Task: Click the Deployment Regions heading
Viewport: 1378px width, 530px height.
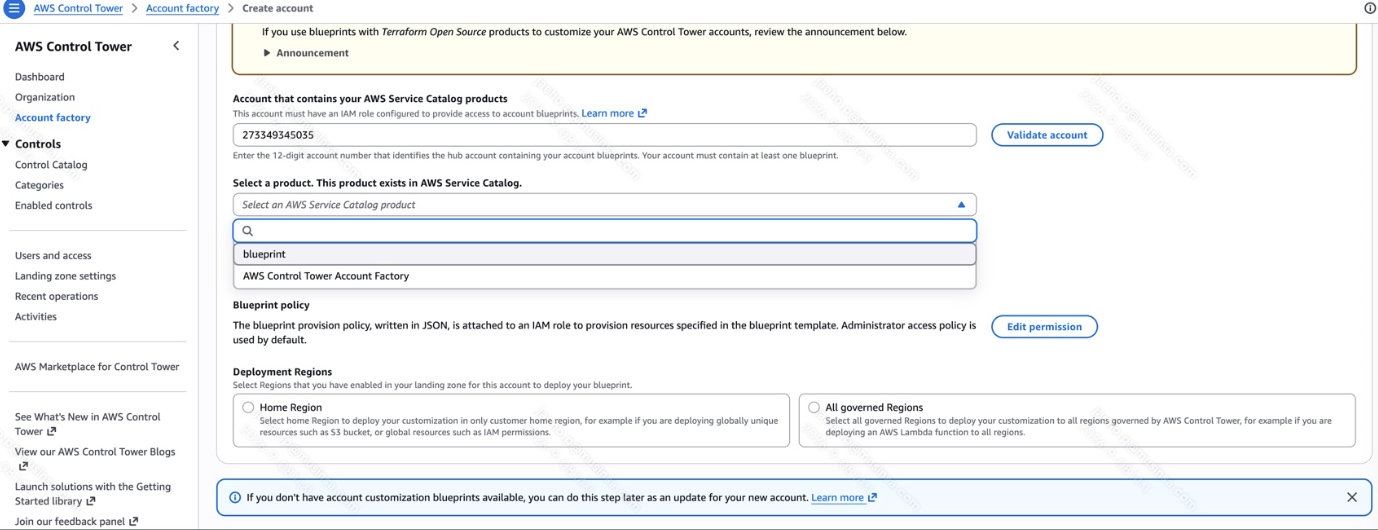Action: 282,372
